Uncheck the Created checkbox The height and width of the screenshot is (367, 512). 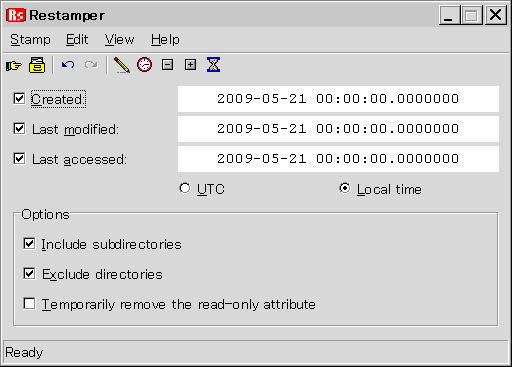19,99
